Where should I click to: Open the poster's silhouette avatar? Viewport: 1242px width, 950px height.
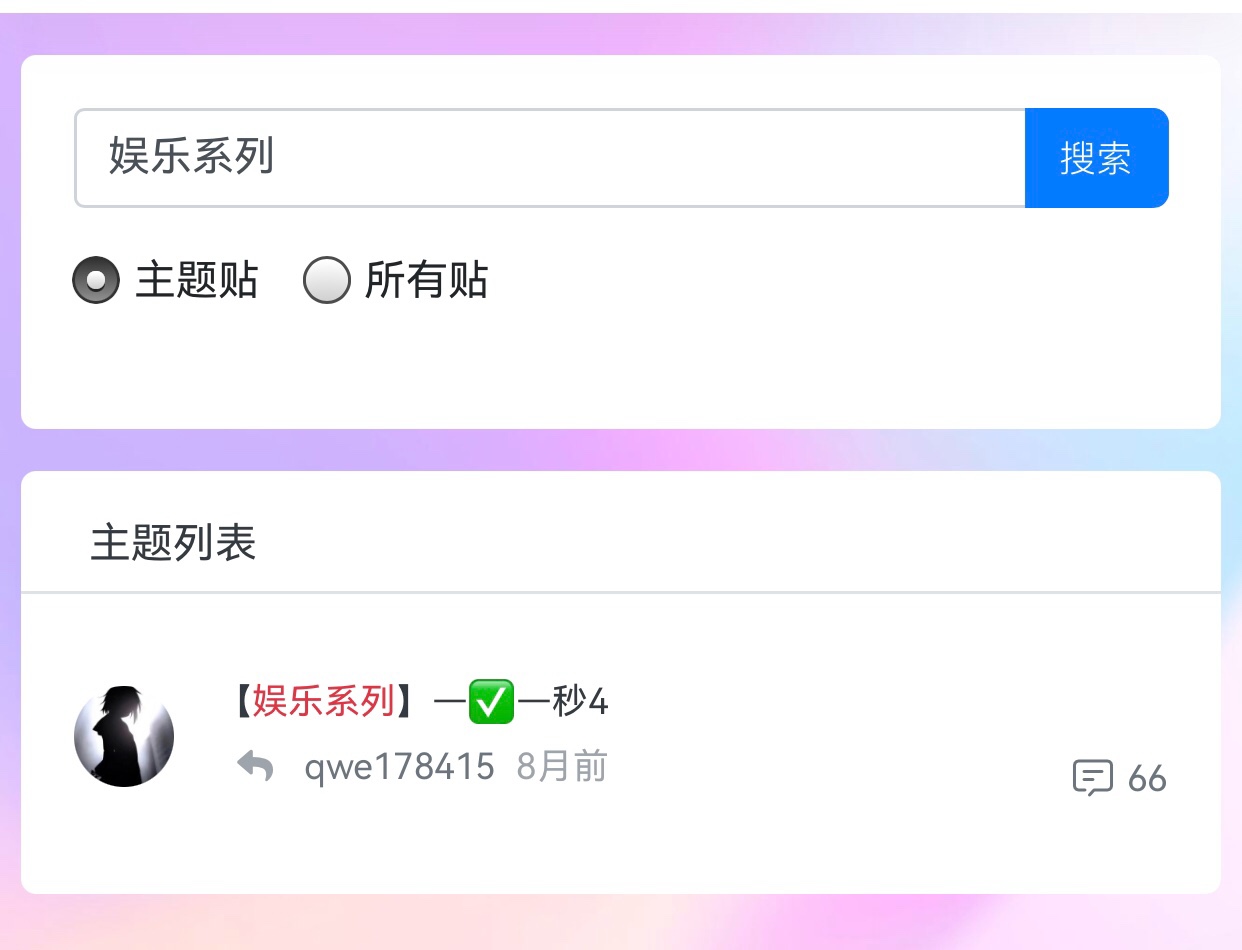pyautogui.click(x=124, y=736)
